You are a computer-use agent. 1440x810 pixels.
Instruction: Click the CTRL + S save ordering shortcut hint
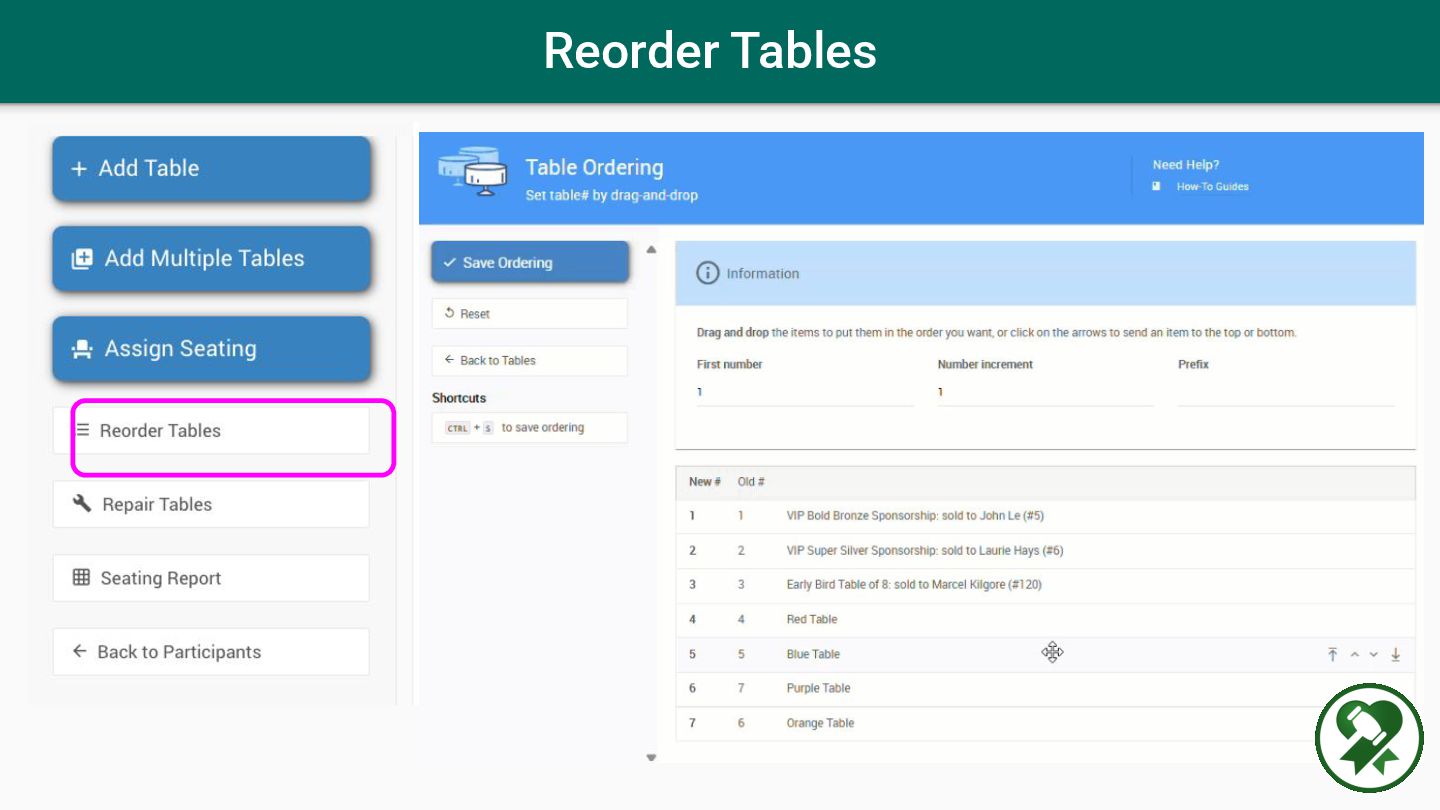point(530,427)
